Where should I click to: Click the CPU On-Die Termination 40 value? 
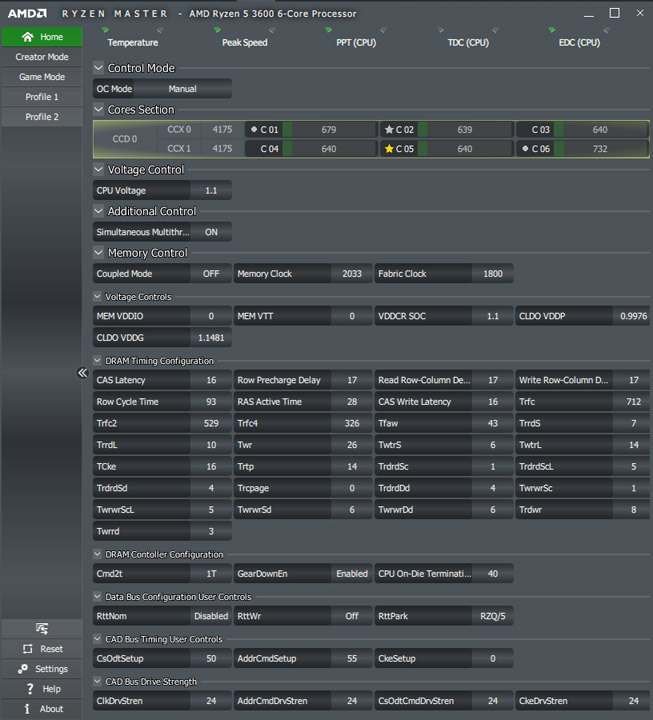(x=493, y=574)
